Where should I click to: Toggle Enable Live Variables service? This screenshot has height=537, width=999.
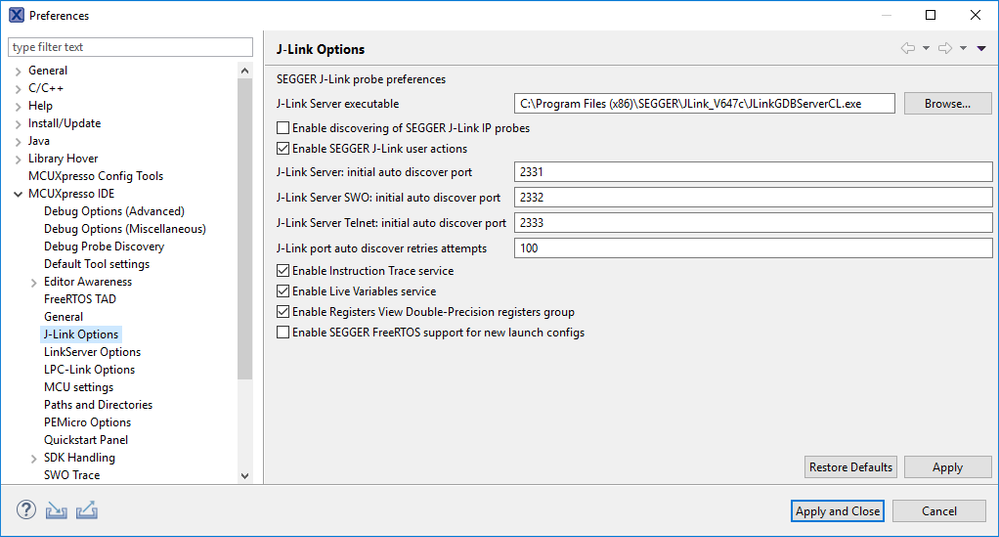pos(283,291)
